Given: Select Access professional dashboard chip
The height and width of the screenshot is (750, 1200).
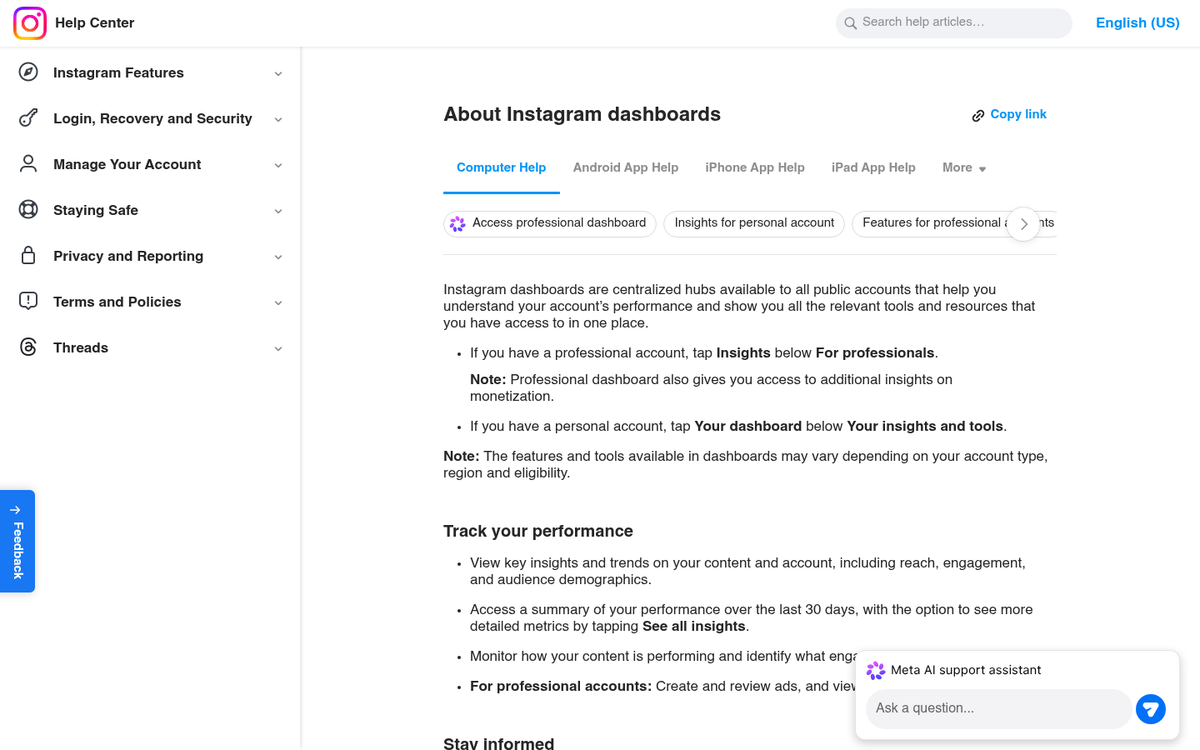Looking at the screenshot, I should tap(549, 223).
